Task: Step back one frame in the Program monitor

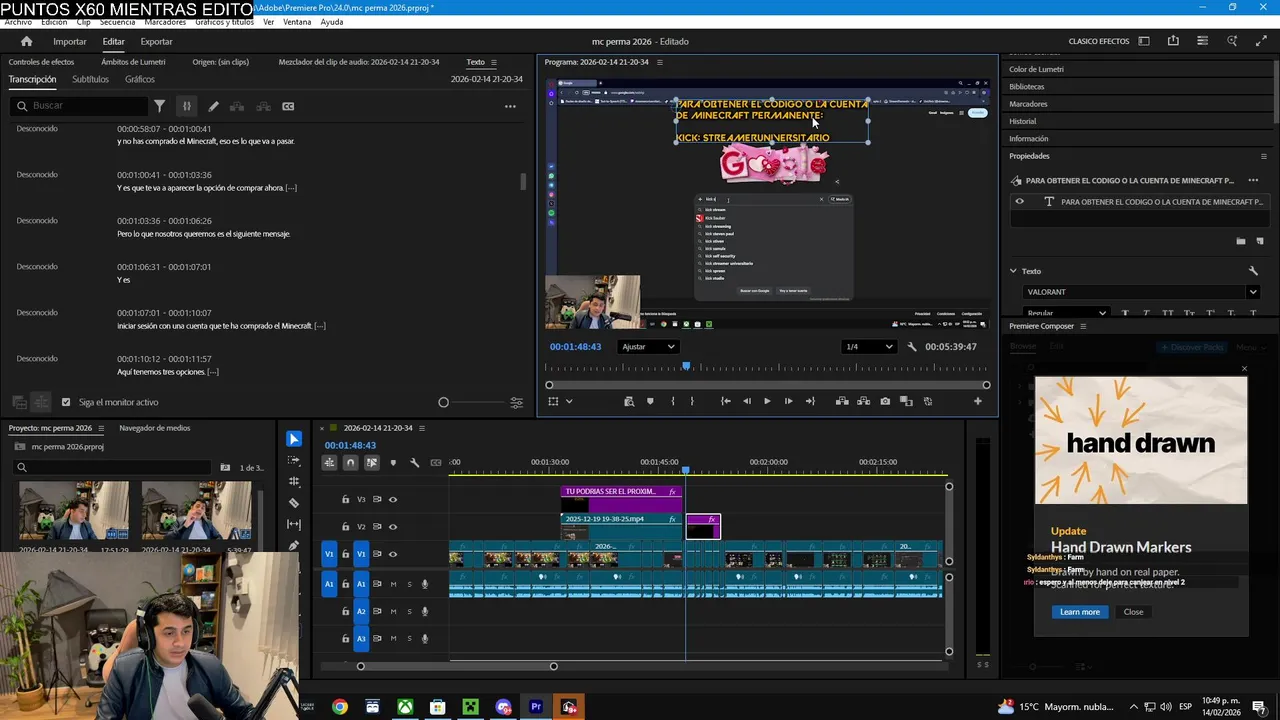Action: 746,401
